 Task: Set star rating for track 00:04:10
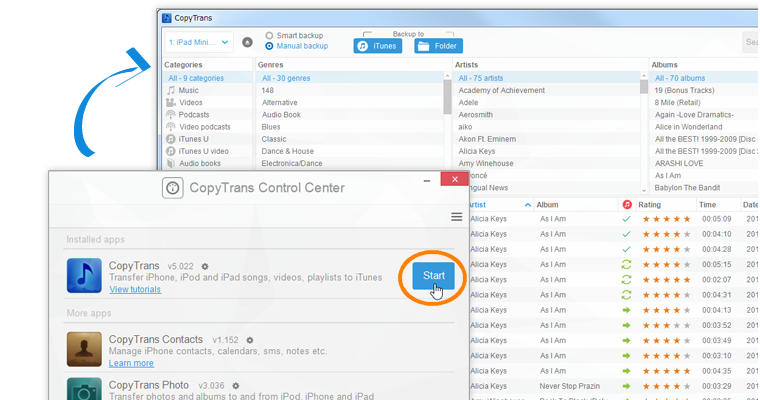pyautogui.click(x=666, y=234)
